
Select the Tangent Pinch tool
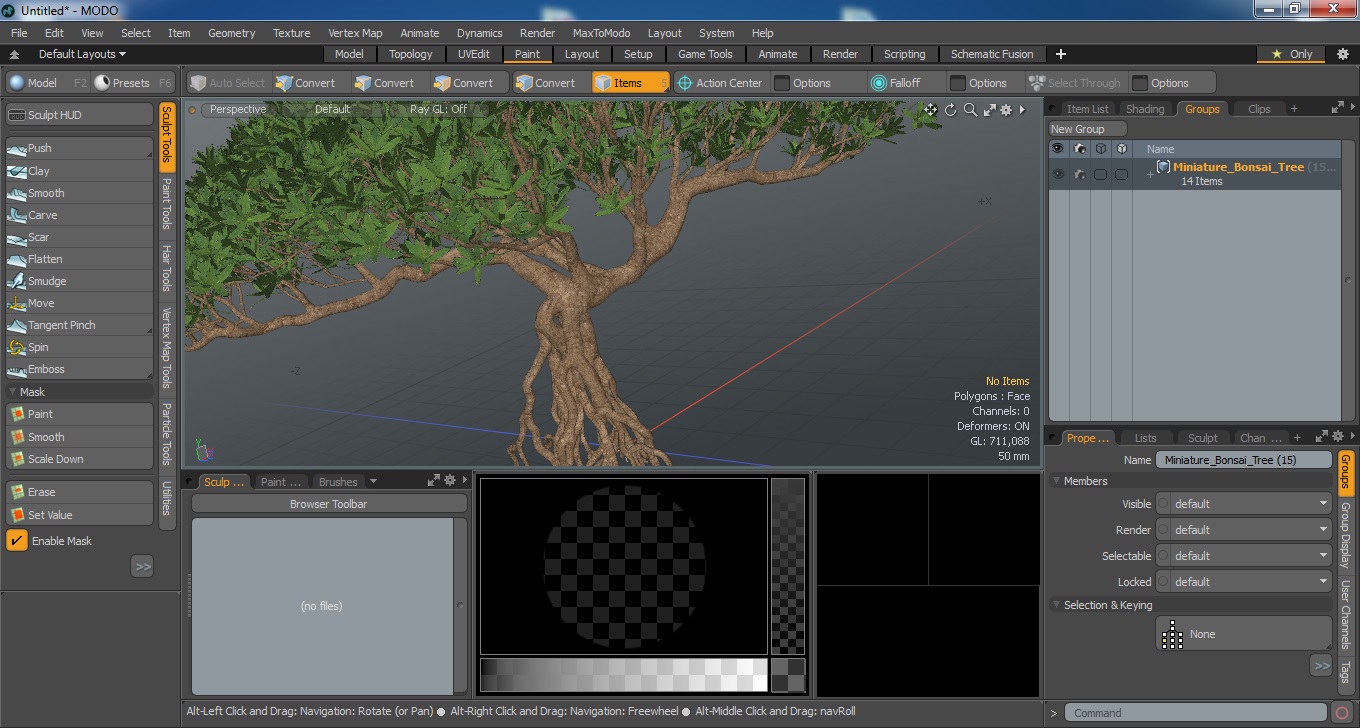(x=79, y=325)
